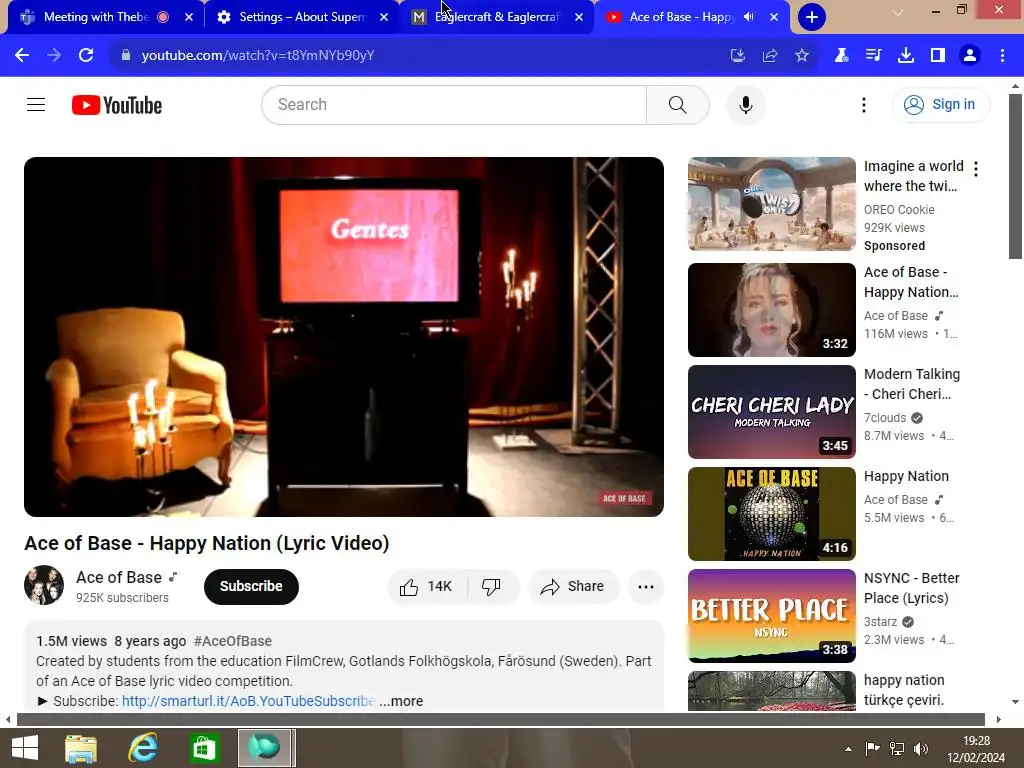Click the video player

344,337
